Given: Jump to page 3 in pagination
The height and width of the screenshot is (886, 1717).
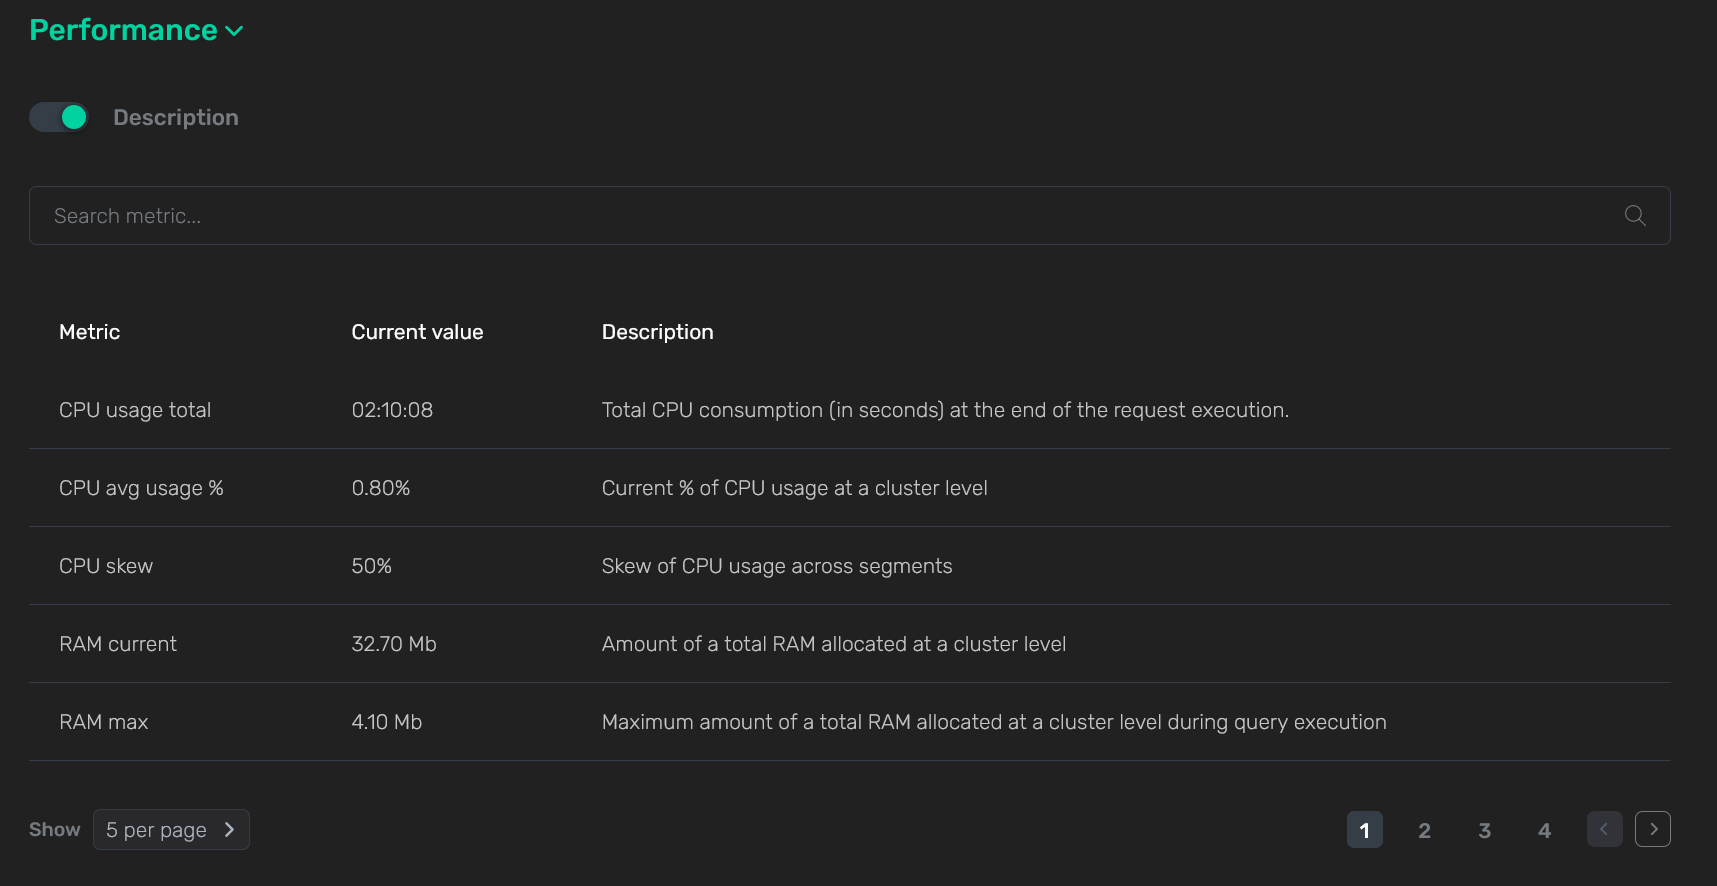Looking at the screenshot, I should 1484,830.
